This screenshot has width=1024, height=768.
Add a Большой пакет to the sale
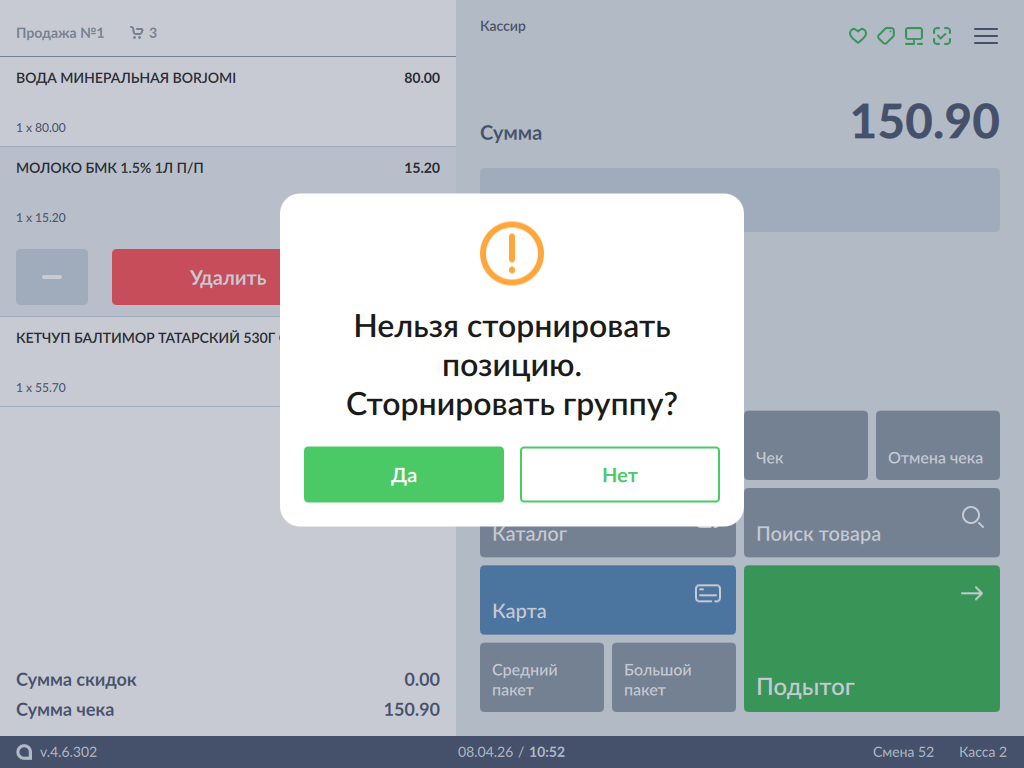click(x=673, y=678)
